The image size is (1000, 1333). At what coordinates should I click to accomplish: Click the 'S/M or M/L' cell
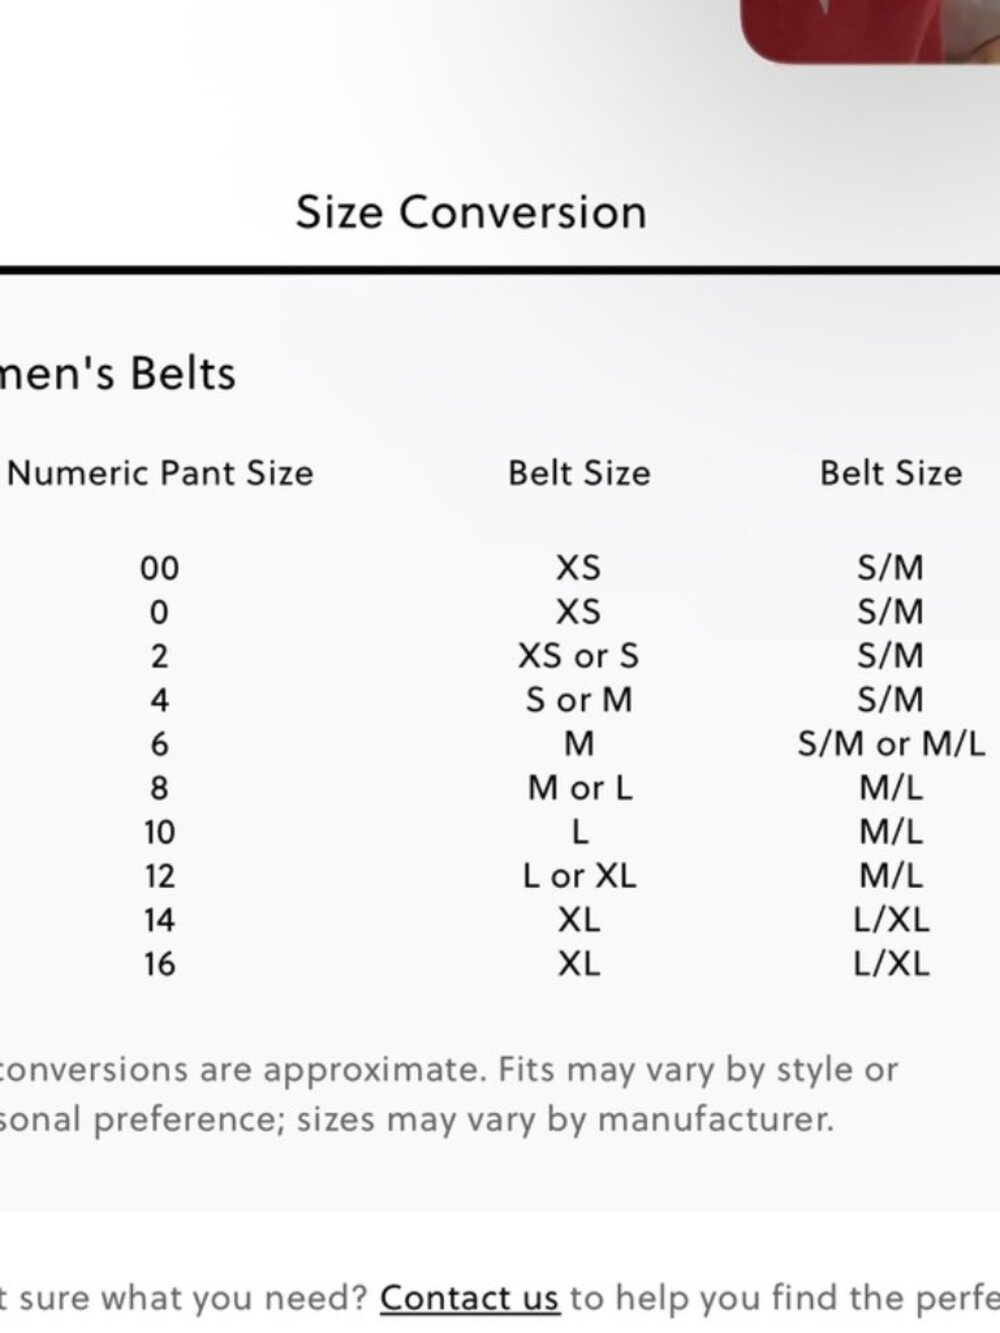pos(891,744)
